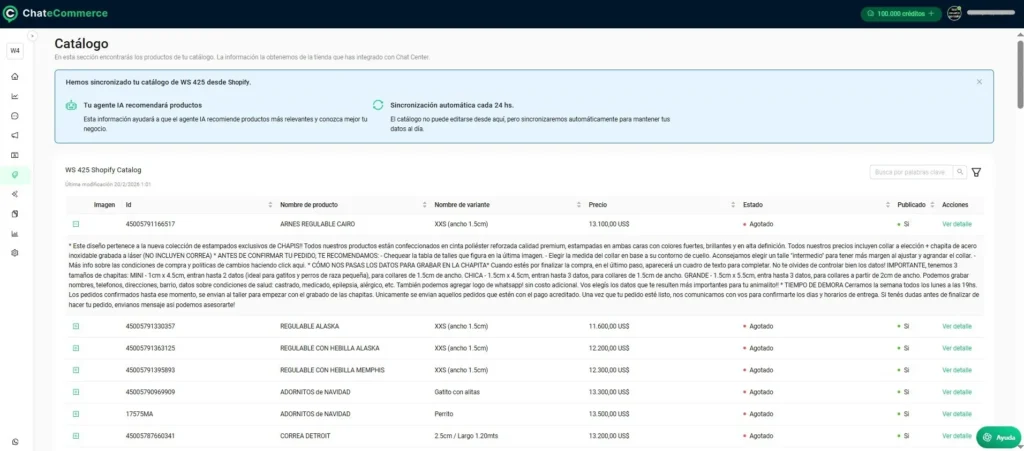Select the id 45005787660341 cell

pos(150,435)
